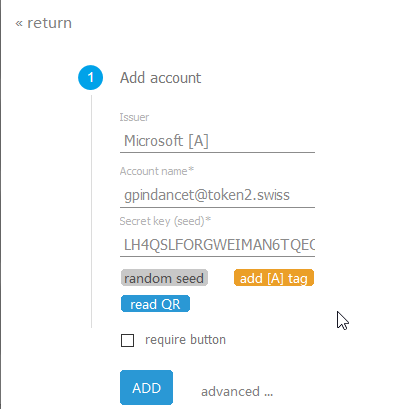Submit the account with ADD button
Screen dimensions: 419x409
click(x=146, y=388)
